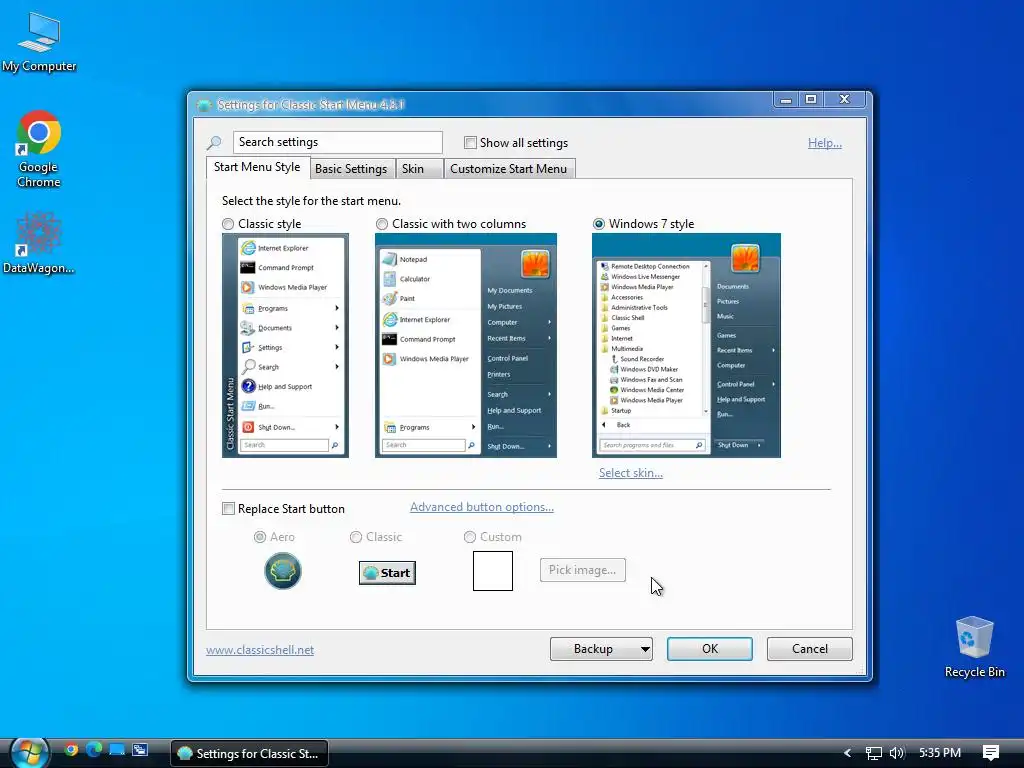
Task: Open the notification center icon
Action: point(991,753)
